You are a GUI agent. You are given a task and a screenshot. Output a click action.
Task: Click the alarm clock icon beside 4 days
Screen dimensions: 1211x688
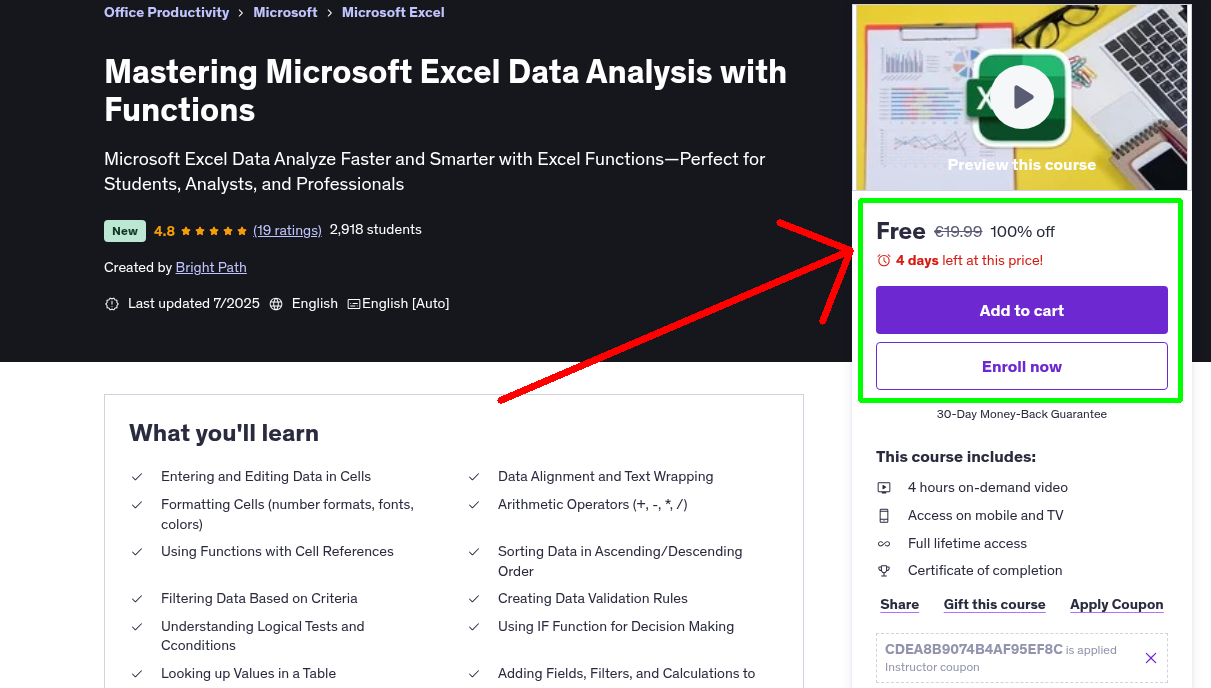tap(884, 260)
